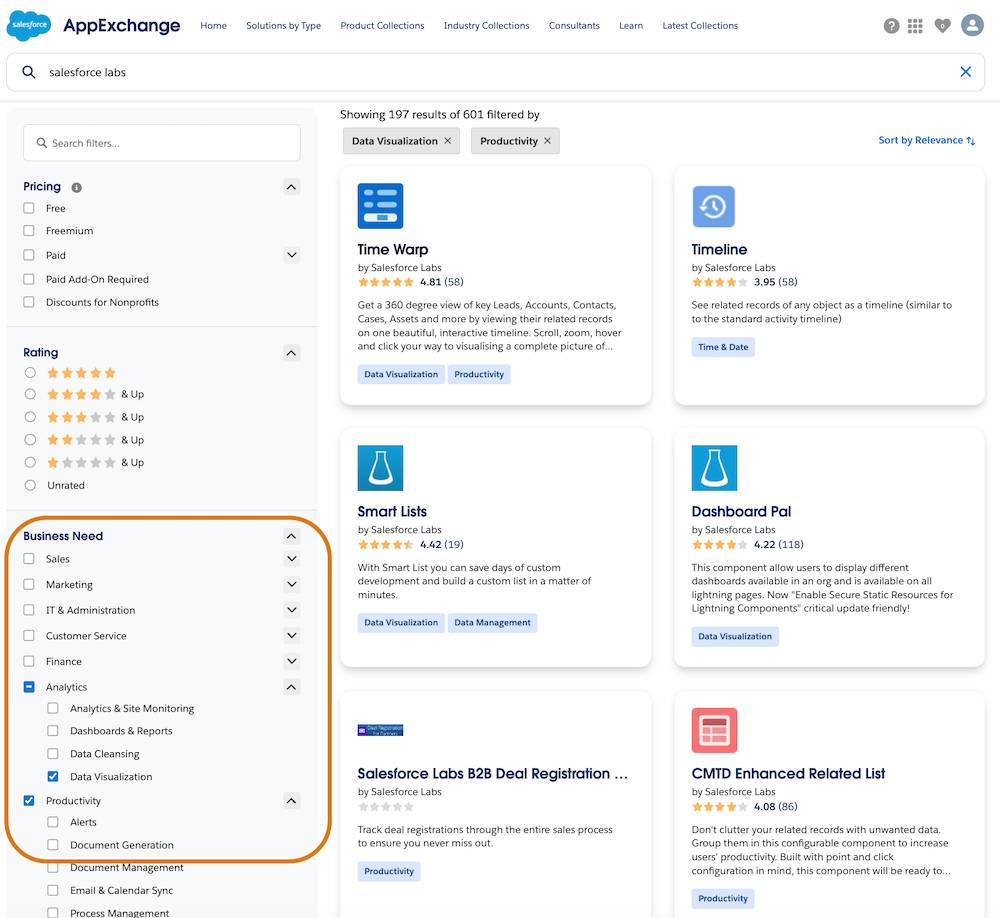Open the Learn nav item
1000x918 pixels.
631,26
